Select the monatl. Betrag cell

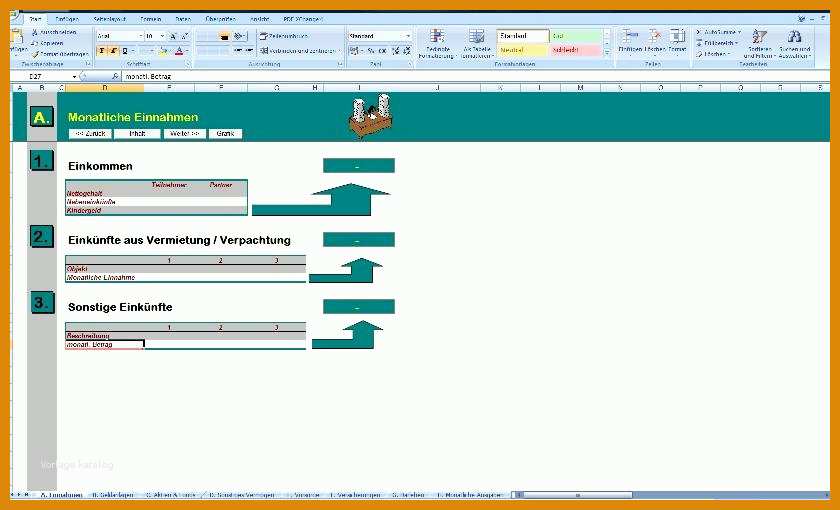[x=105, y=344]
